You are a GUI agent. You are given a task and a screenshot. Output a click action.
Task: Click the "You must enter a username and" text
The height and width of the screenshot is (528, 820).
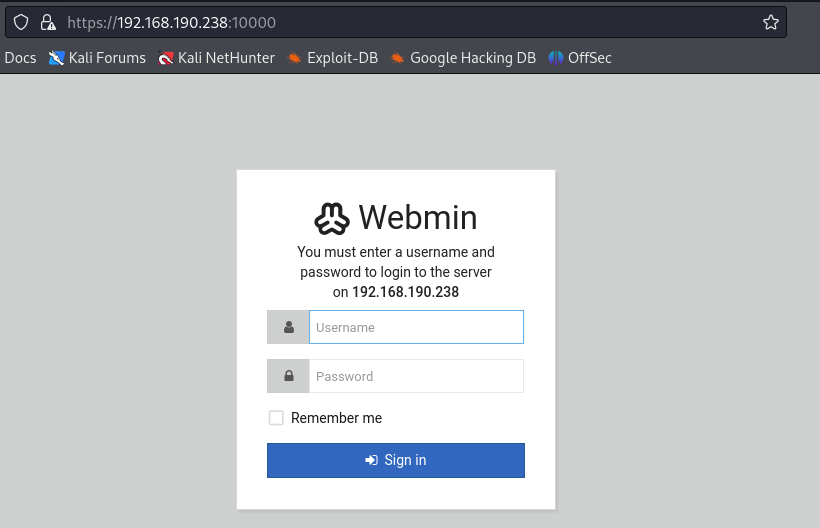(x=396, y=252)
